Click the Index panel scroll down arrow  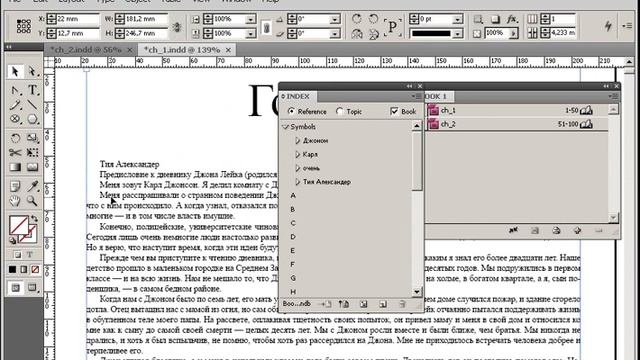pyautogui.click(x=416, y=291)
